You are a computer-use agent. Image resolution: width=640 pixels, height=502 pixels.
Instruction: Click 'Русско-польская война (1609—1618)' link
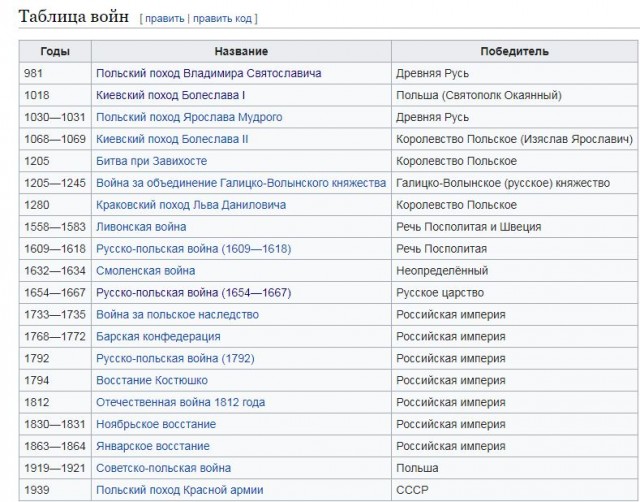193,249
